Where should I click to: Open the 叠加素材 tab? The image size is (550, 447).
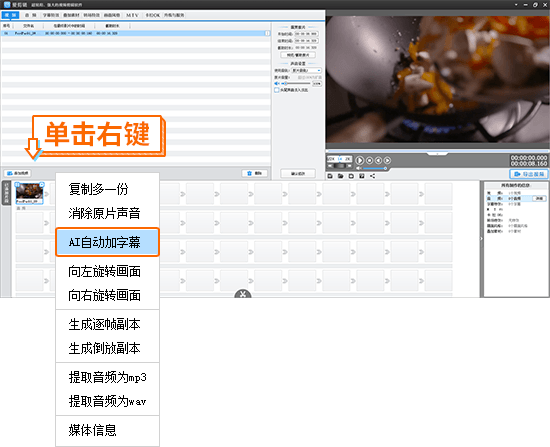(71, 15)
